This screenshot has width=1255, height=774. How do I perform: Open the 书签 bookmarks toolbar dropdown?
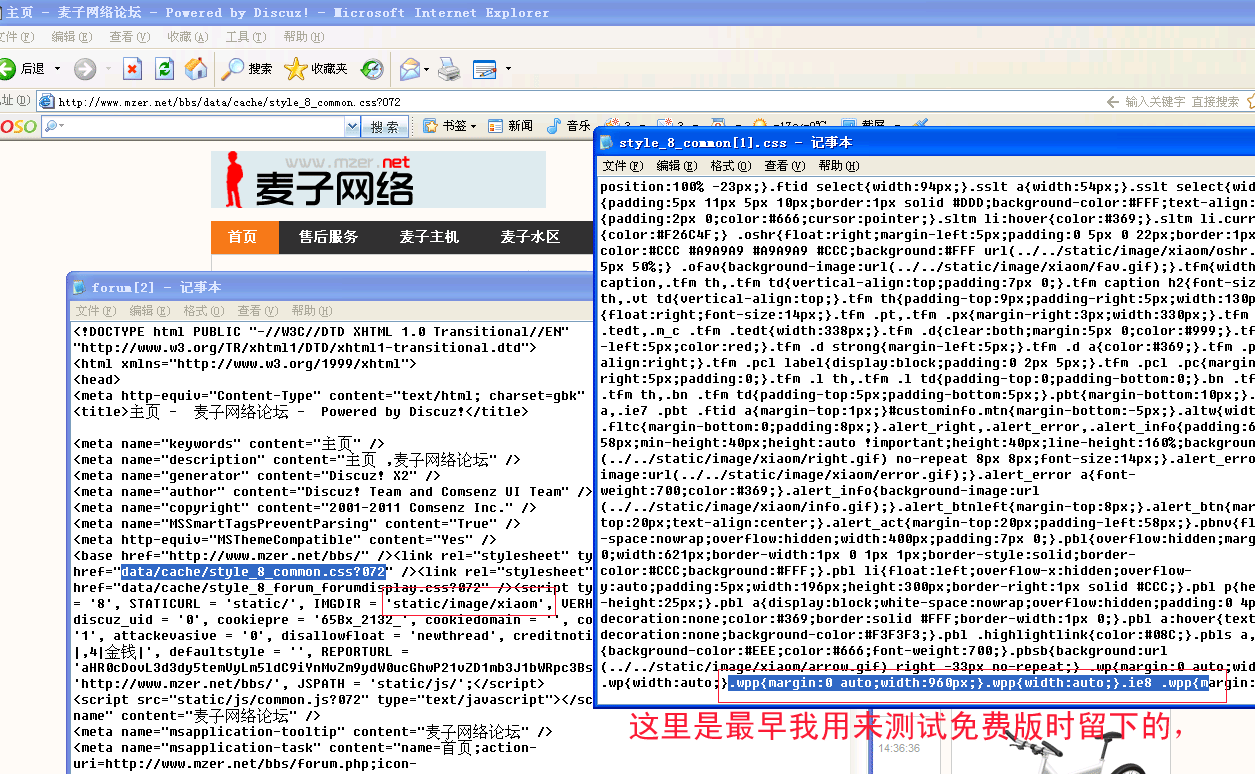tap(450, 126)
